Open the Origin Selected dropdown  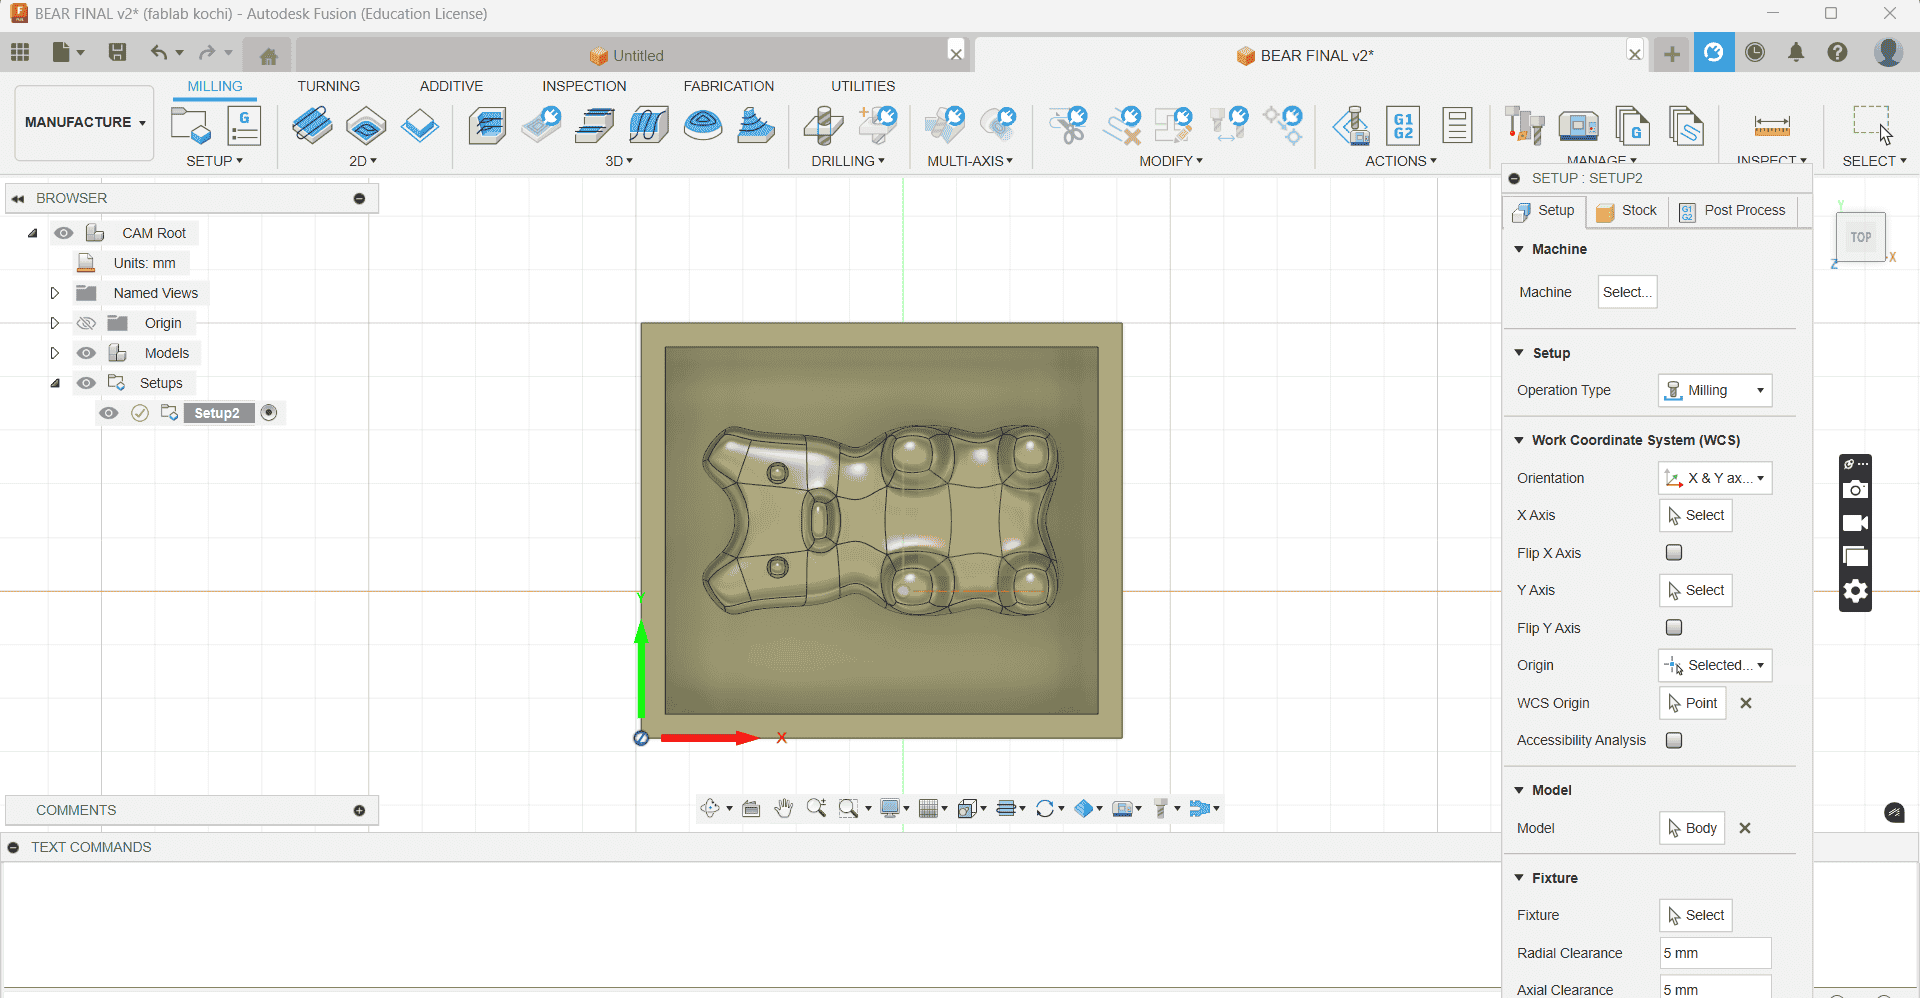tap(1715, 665)
